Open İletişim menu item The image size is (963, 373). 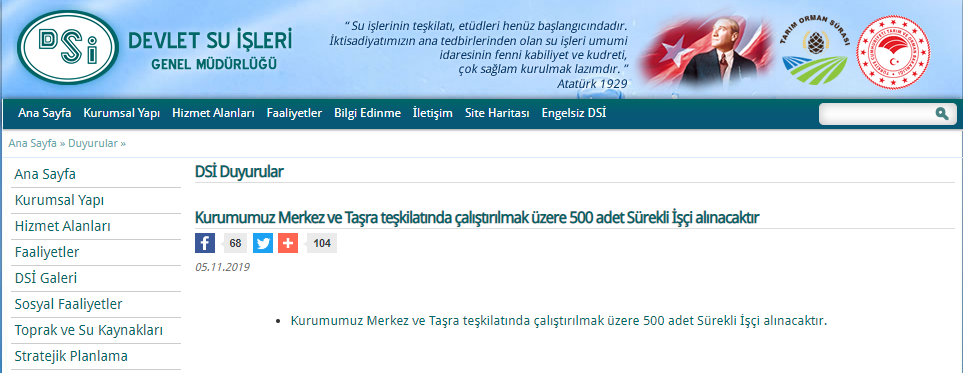[432, 113]
